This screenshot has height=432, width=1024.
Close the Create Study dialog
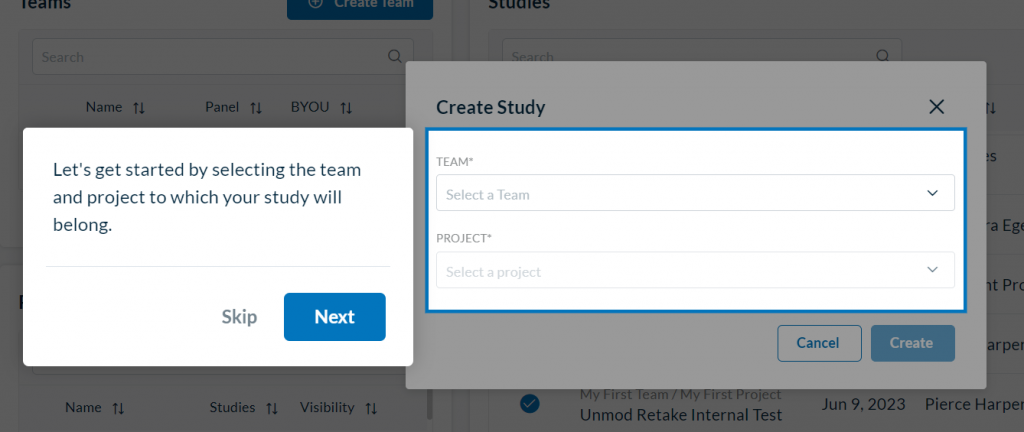tap(936, 107)
